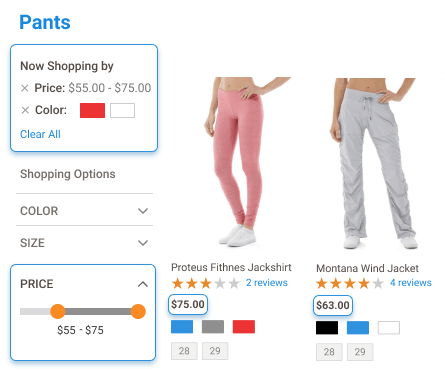Image resolution: width=445 pixels, height=380 pixels.
Task: Collapse the PRICE filter section
Action: (x=143, y=284)
